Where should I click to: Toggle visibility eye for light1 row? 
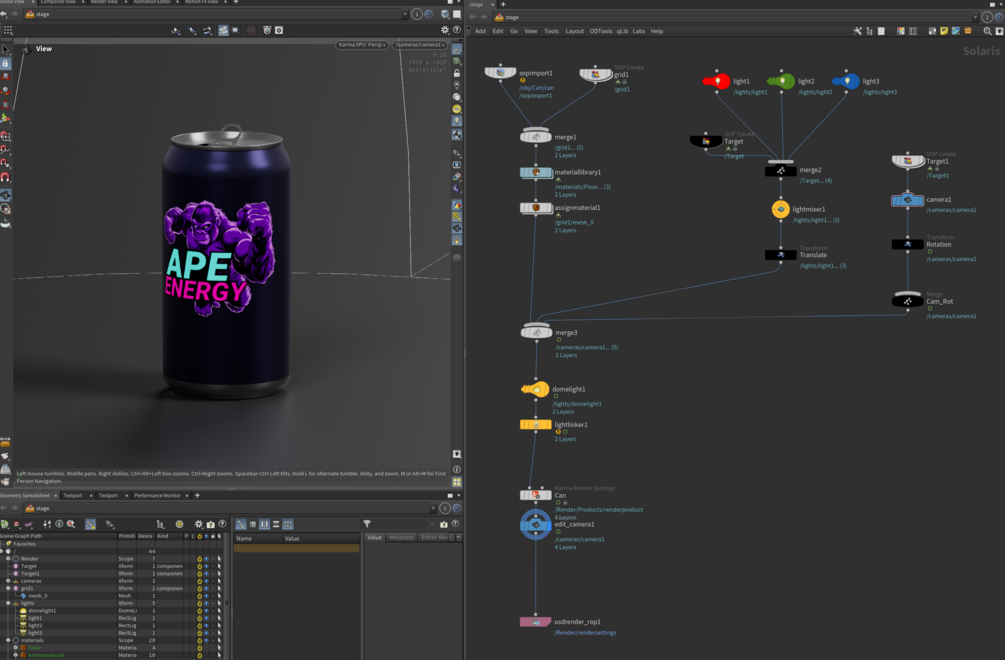[x=206, y=618]
